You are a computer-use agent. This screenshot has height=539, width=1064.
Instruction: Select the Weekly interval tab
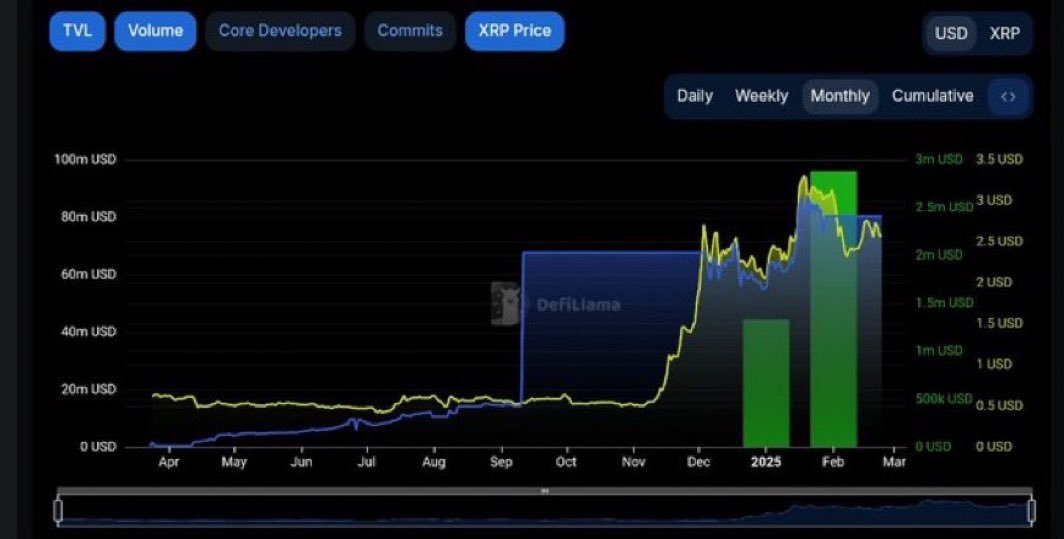coord(761,96)
